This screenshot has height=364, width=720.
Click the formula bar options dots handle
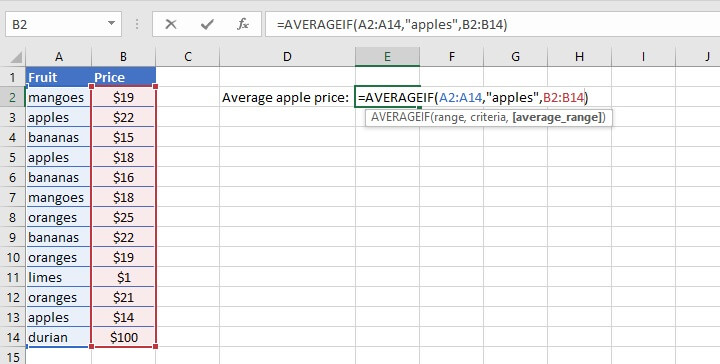137,24
